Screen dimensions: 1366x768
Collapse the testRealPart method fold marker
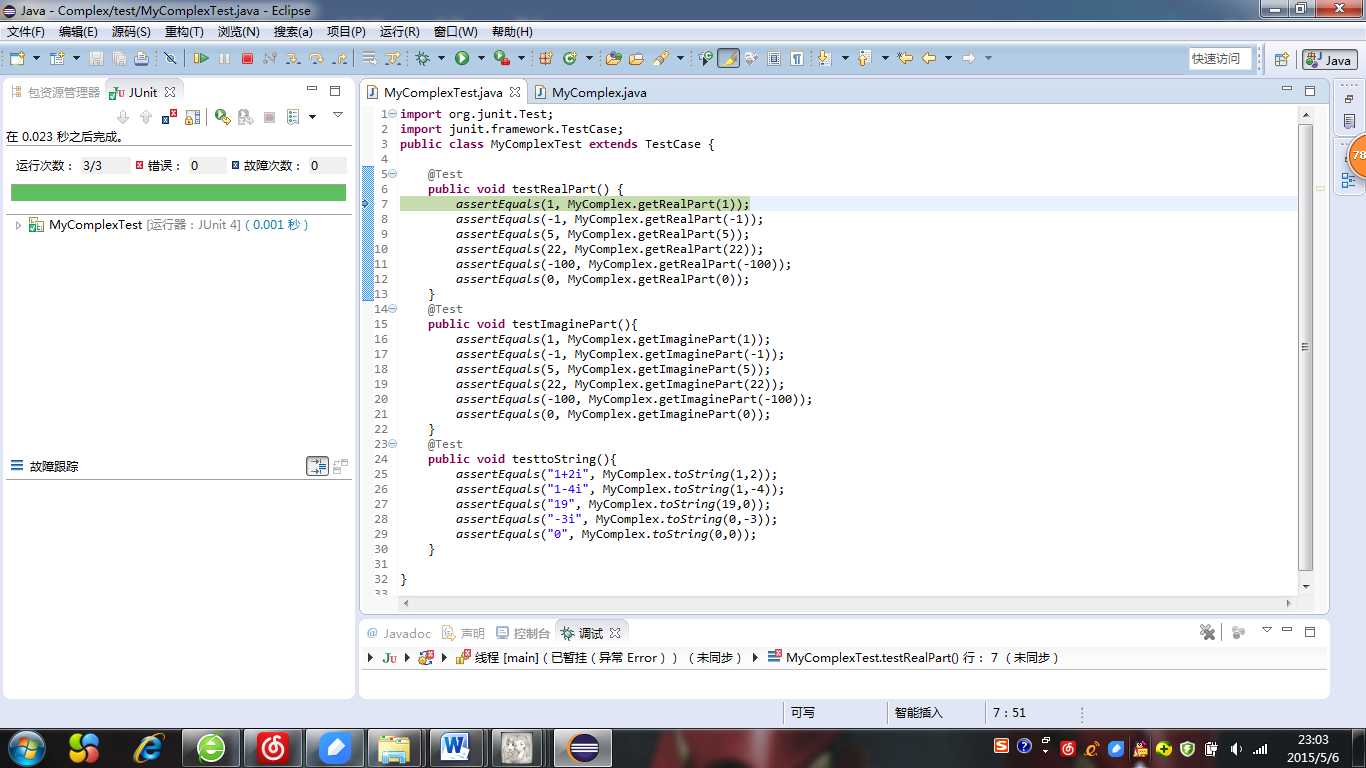392,174
